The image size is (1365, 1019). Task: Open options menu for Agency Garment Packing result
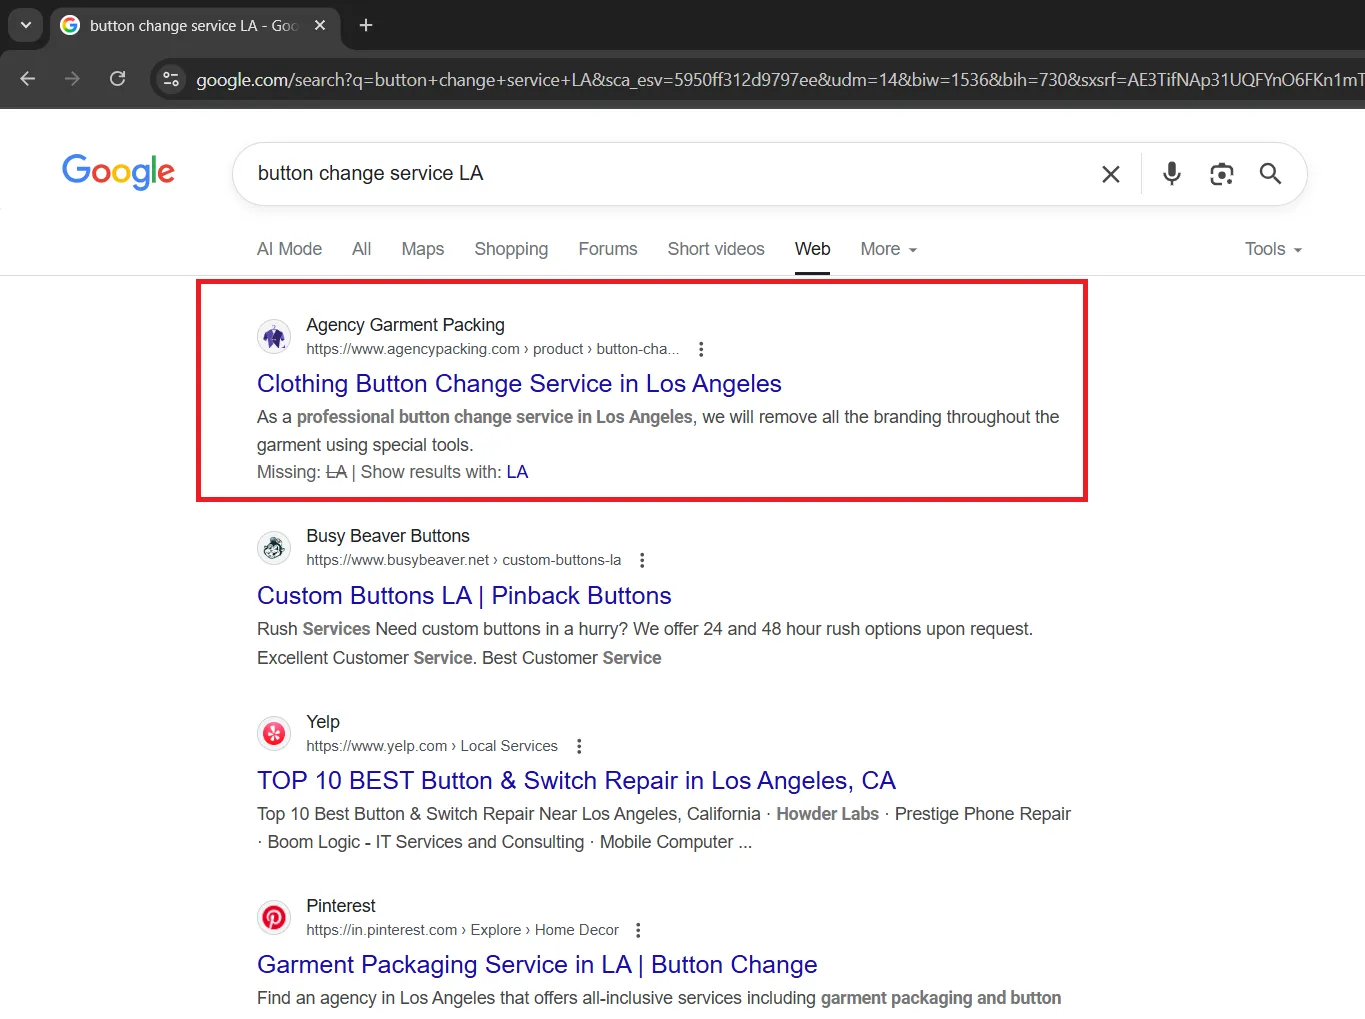tap(701, 349)
